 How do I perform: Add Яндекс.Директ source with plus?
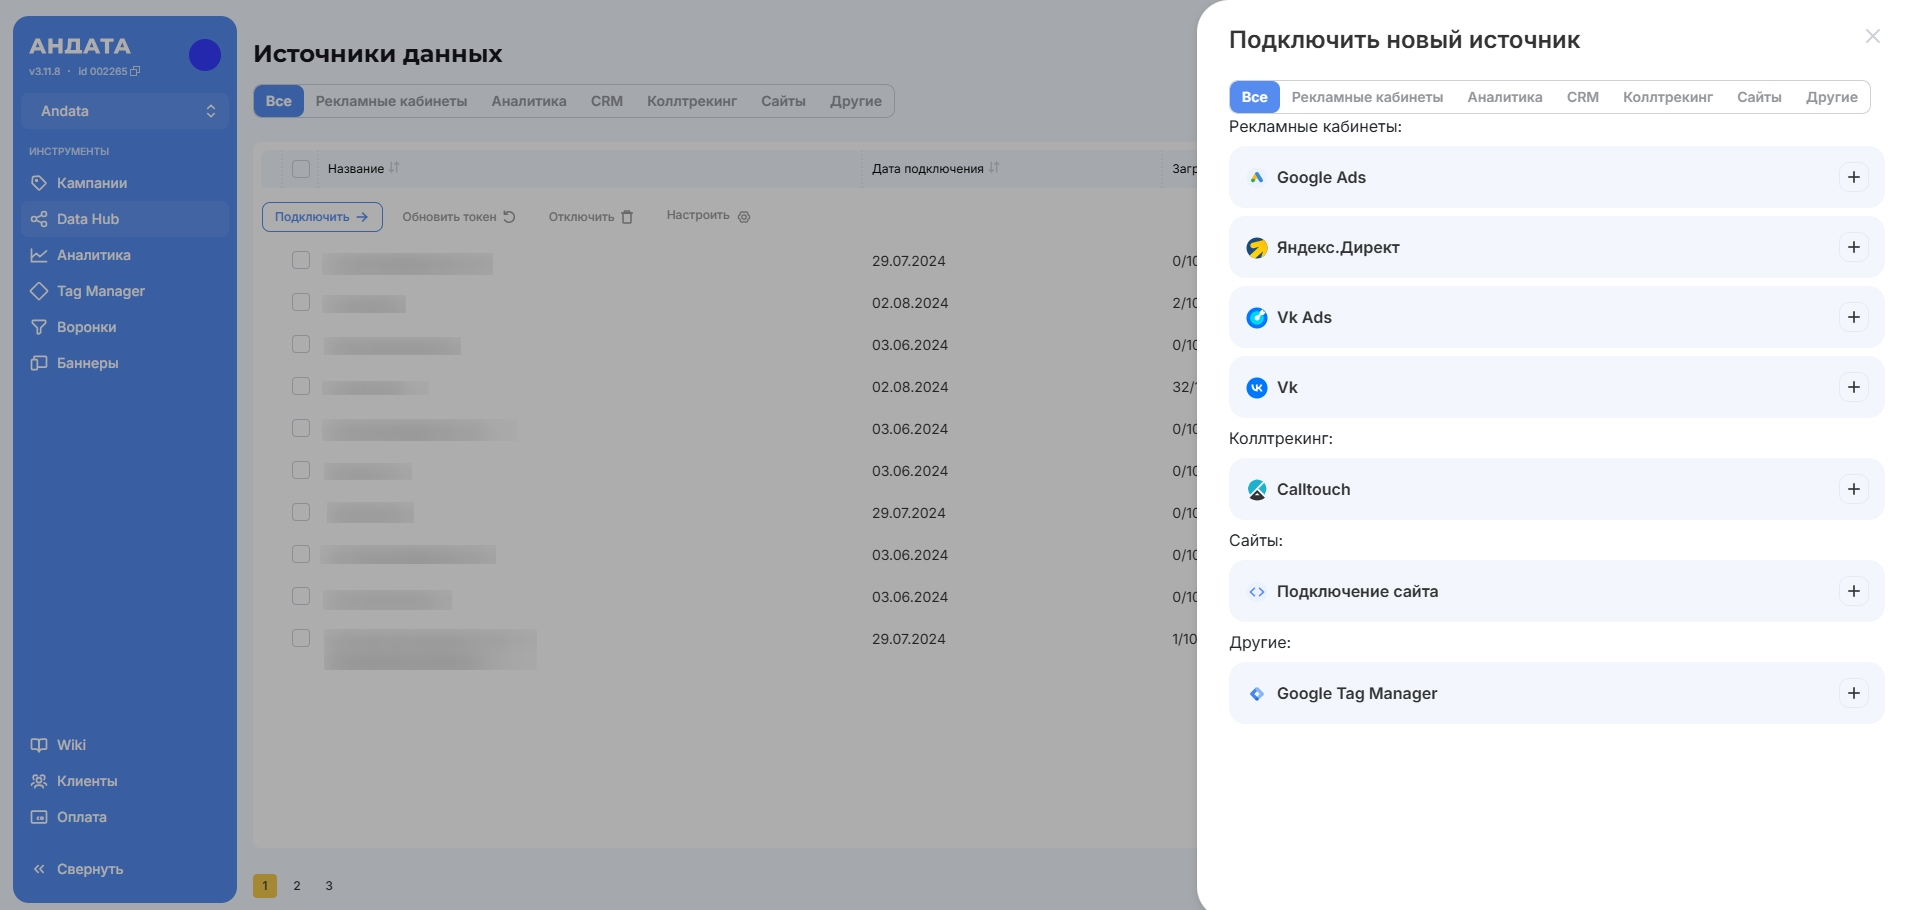point(1854,247)
